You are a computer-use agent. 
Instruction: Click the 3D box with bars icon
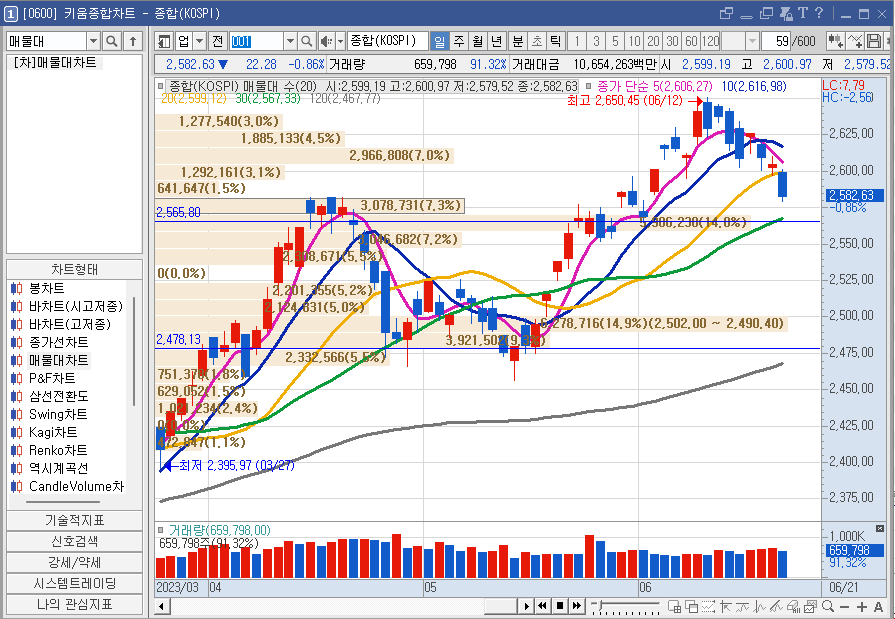pyautogui.click(x=793, y=606)
